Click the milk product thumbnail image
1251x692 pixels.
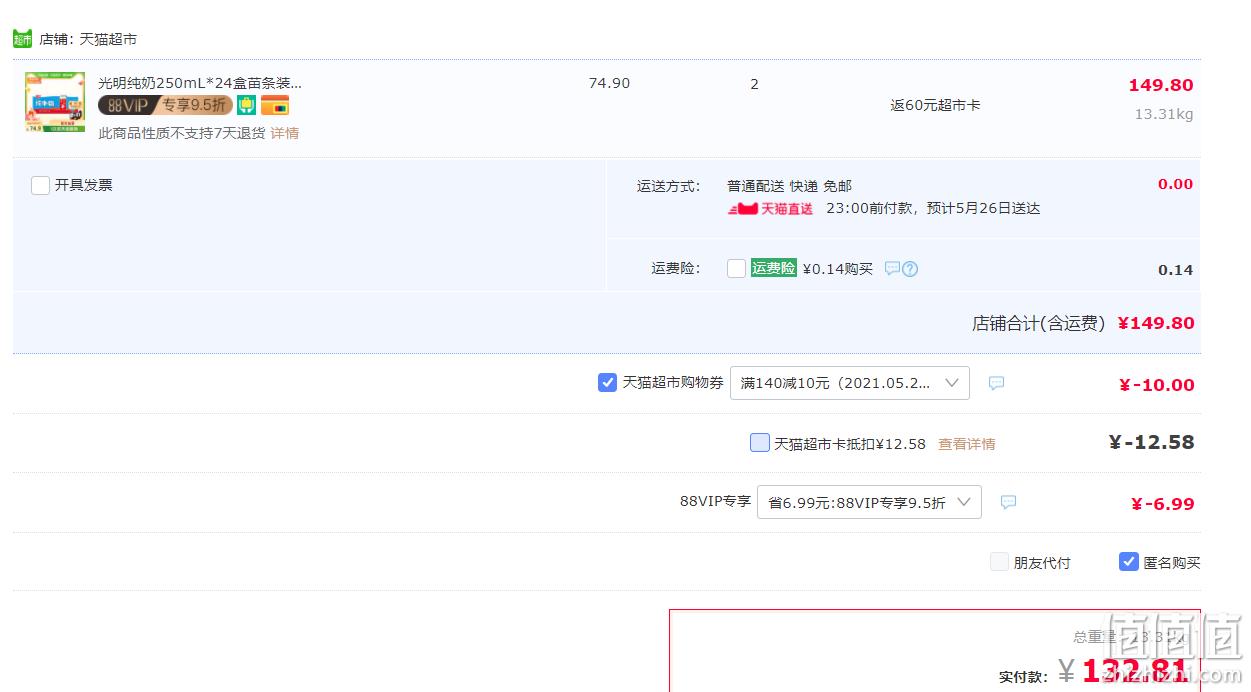pyautogui.click(x=55, y=102)
